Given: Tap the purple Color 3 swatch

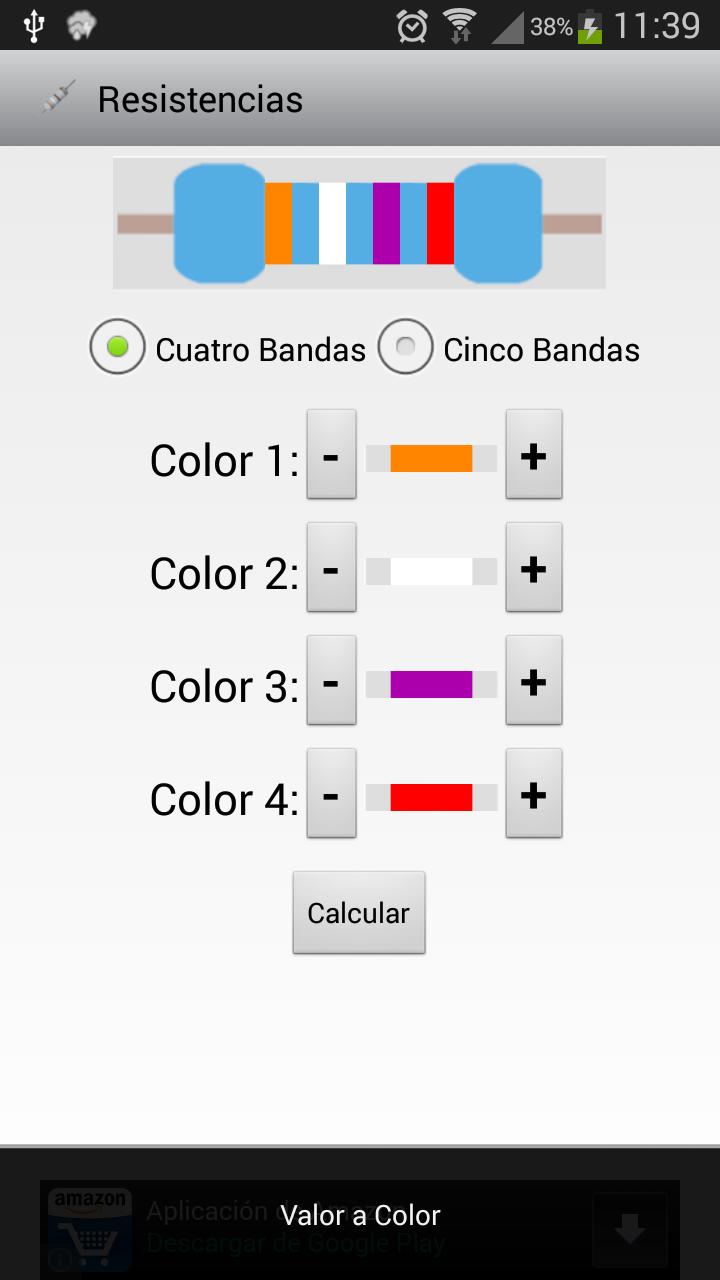Looking at the screenshot, I should click(431, 684).
